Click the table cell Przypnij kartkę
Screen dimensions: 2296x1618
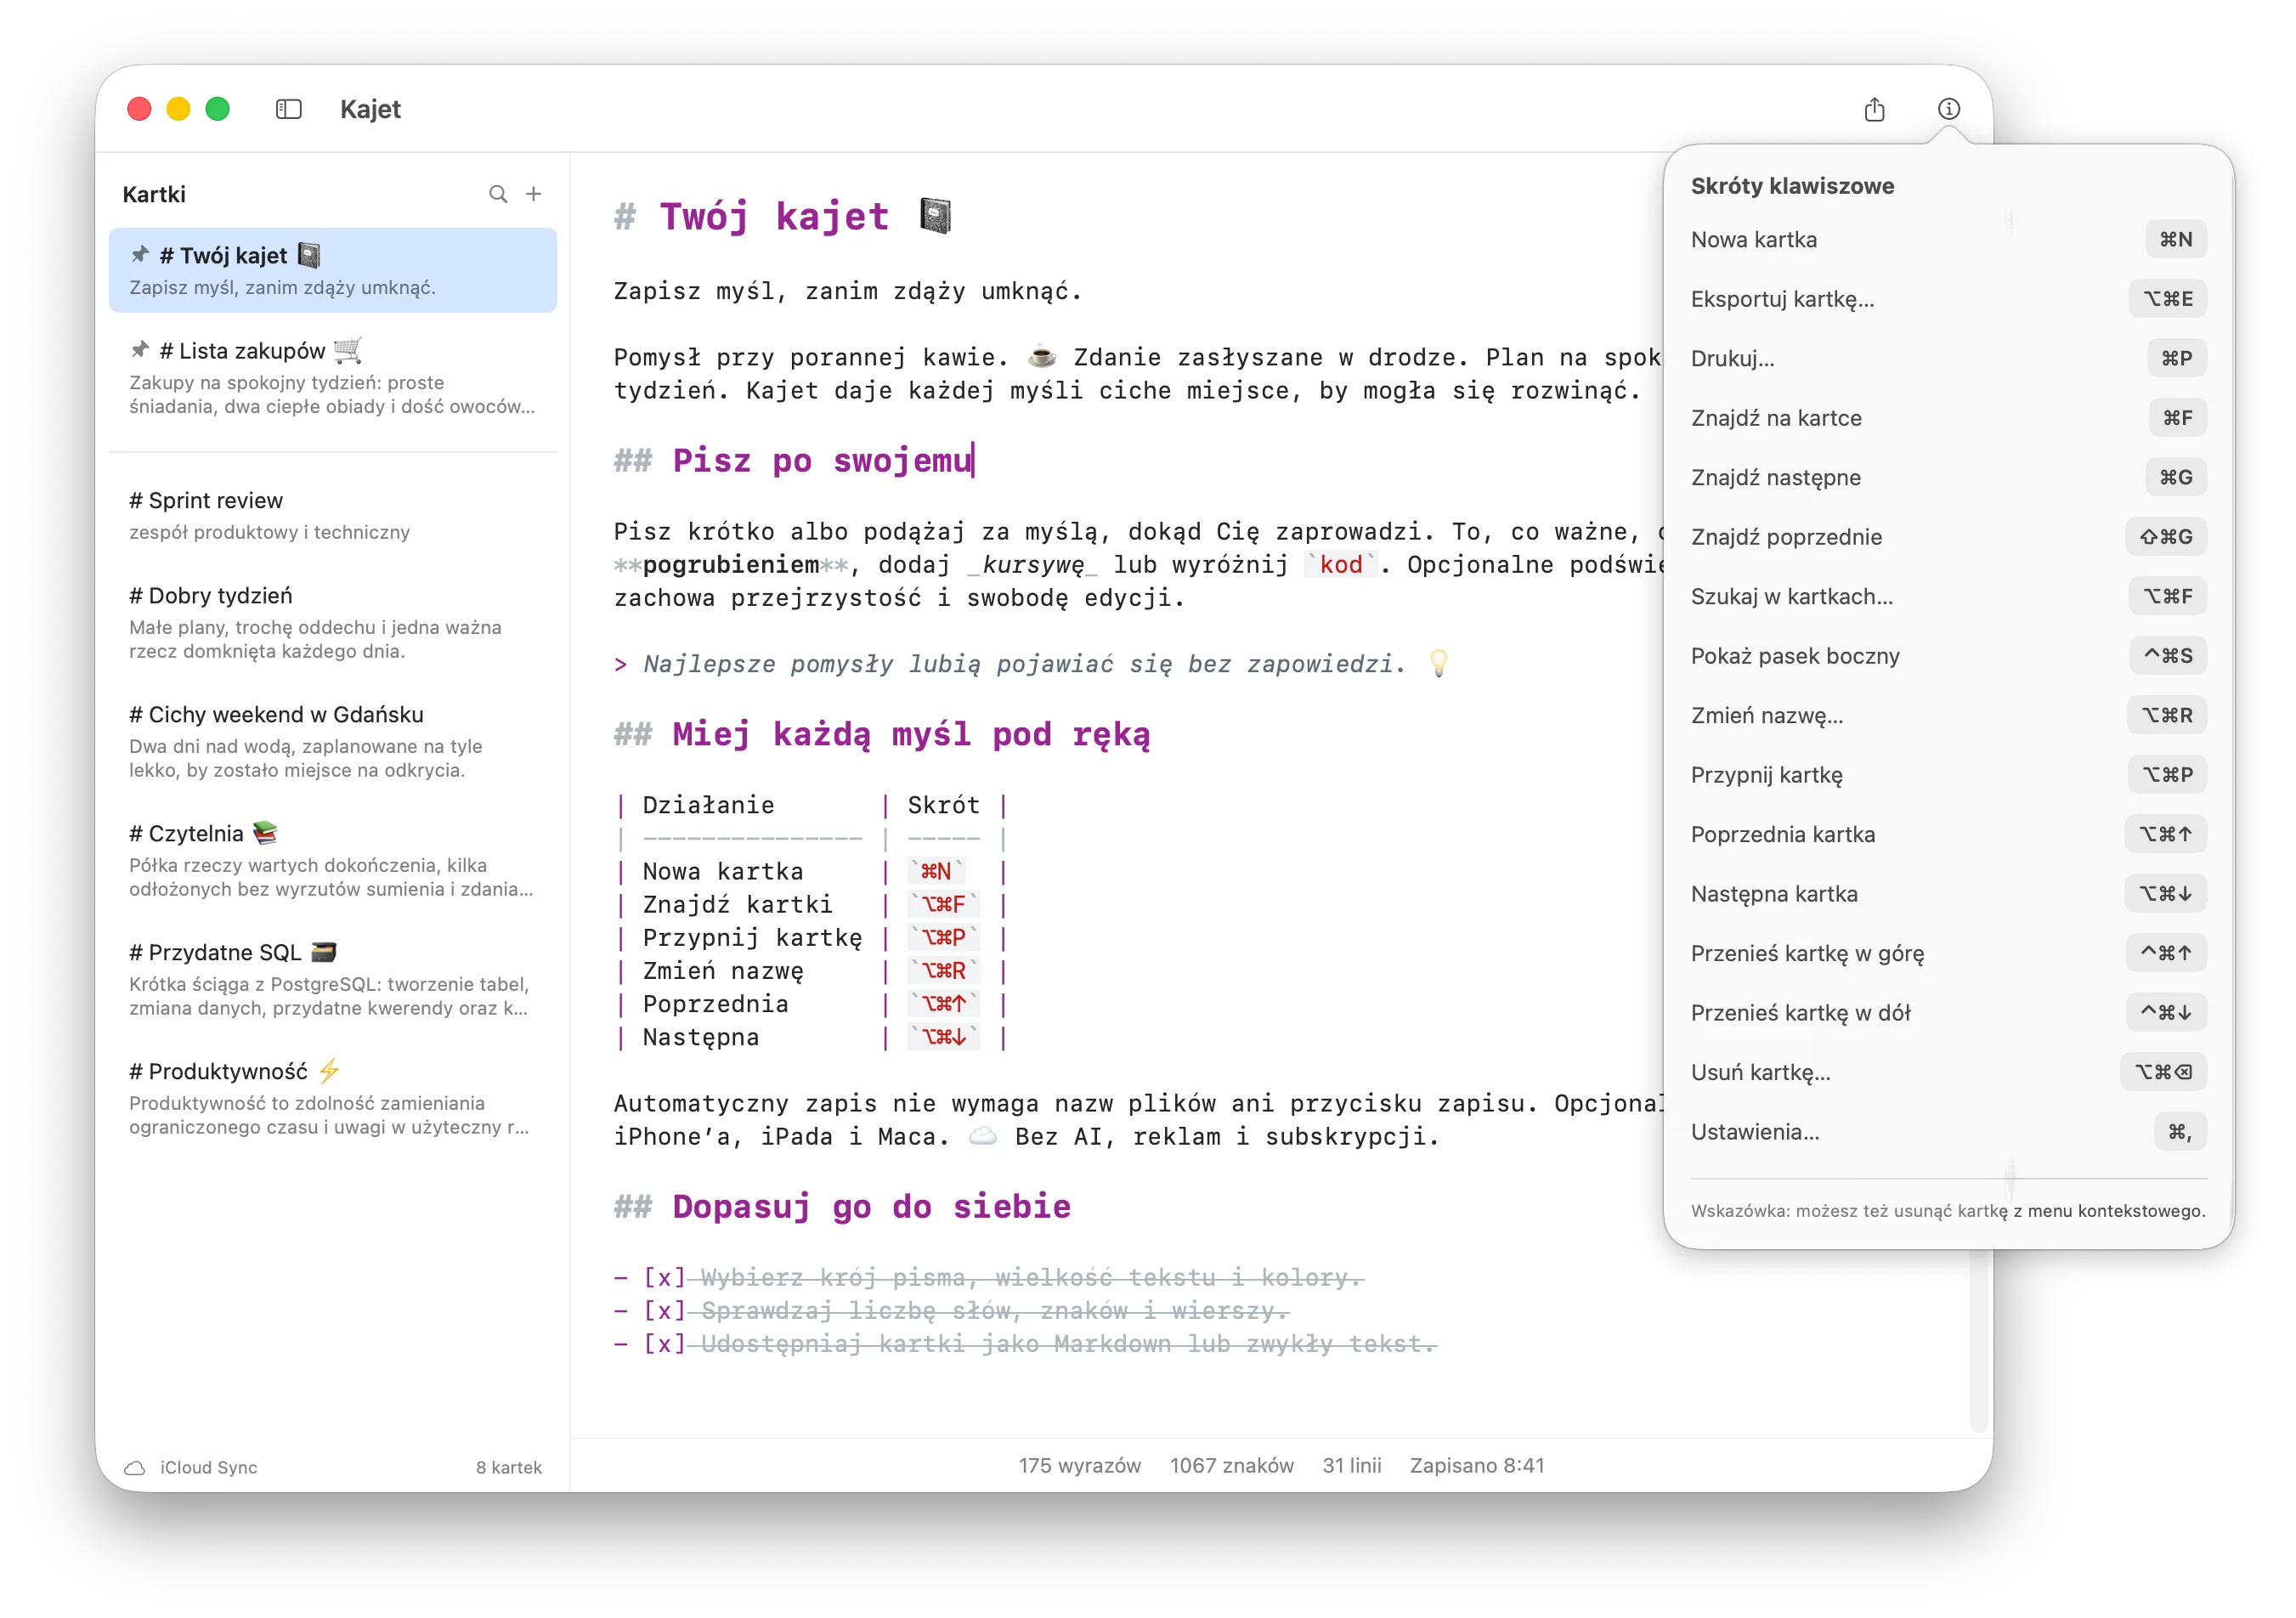coord(752,937)
